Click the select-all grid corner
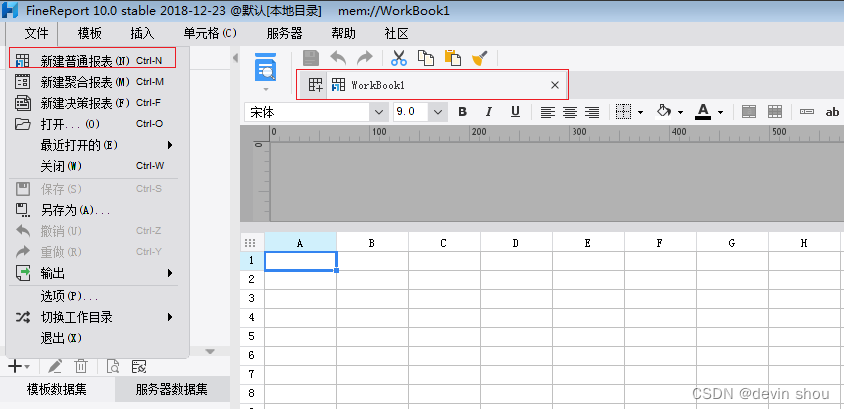The image size is (844, 409). pos(251,243)
